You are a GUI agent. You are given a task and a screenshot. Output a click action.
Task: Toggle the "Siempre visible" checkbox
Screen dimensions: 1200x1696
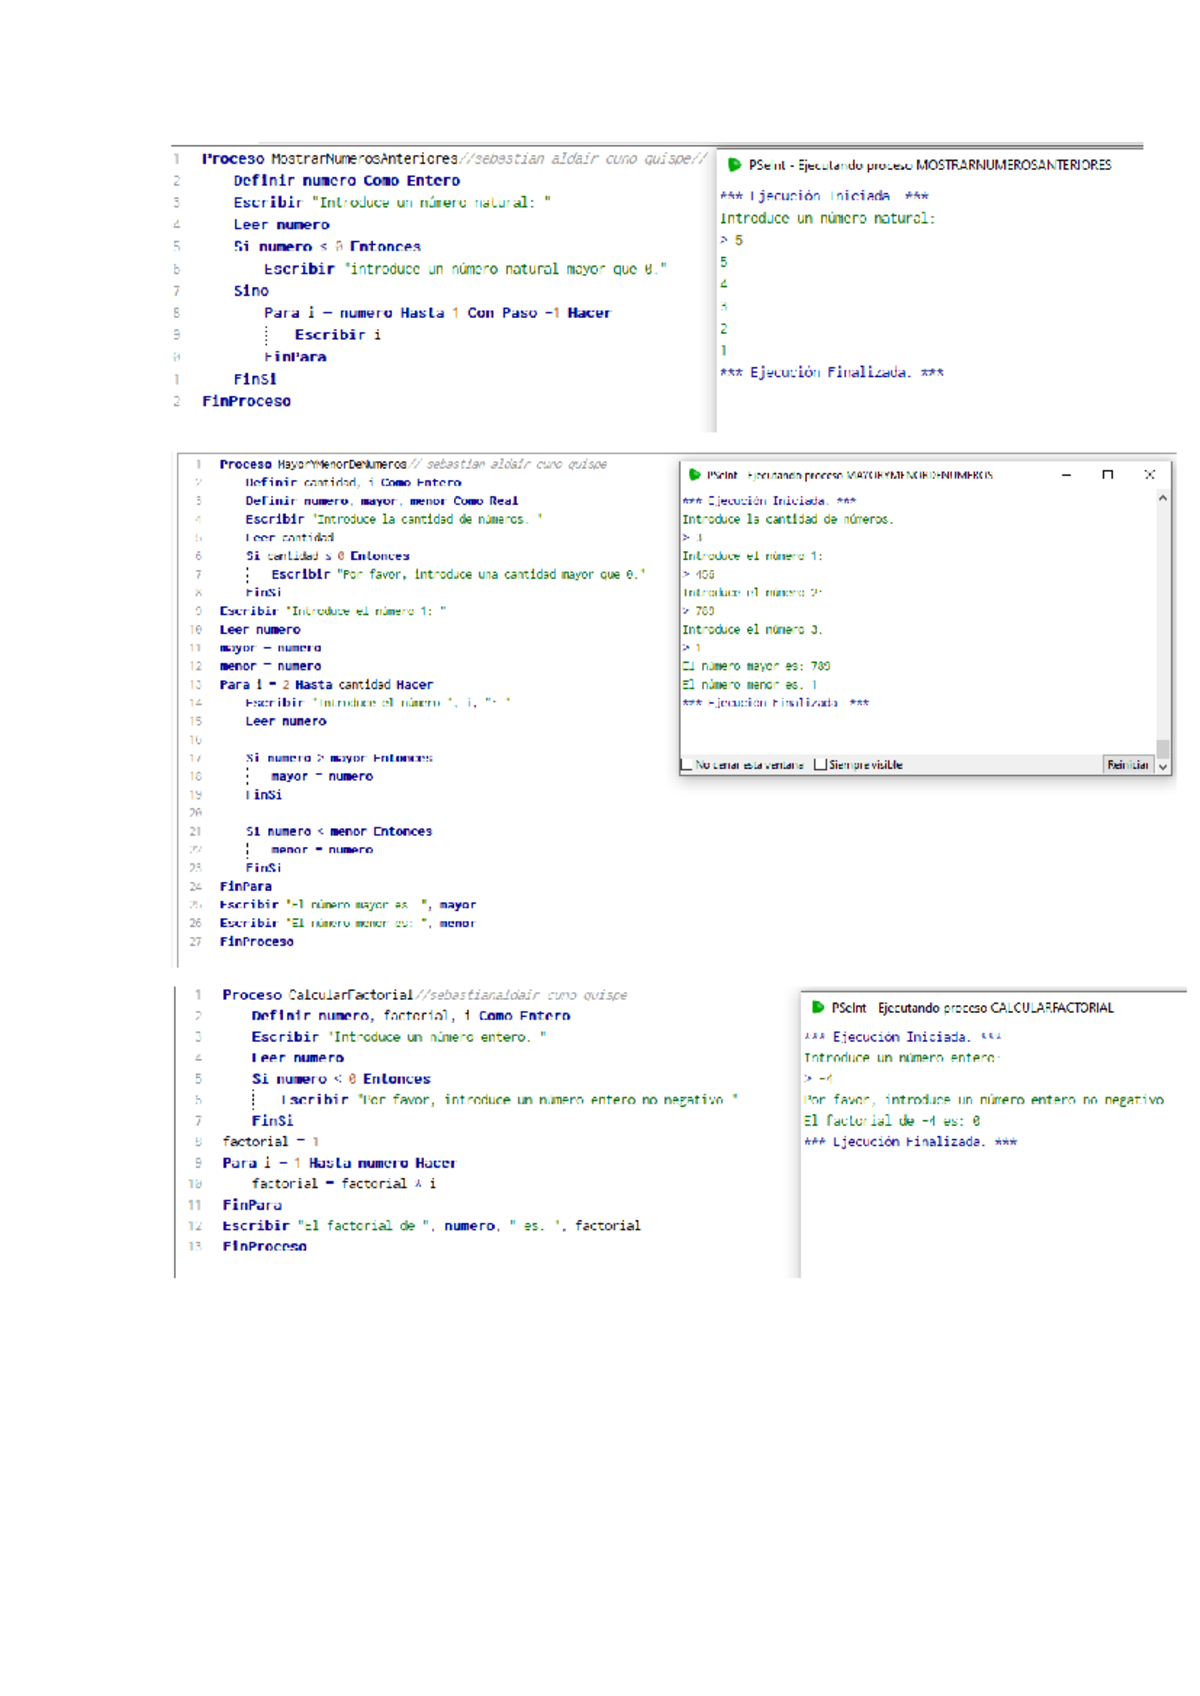[x=820, y=765]
